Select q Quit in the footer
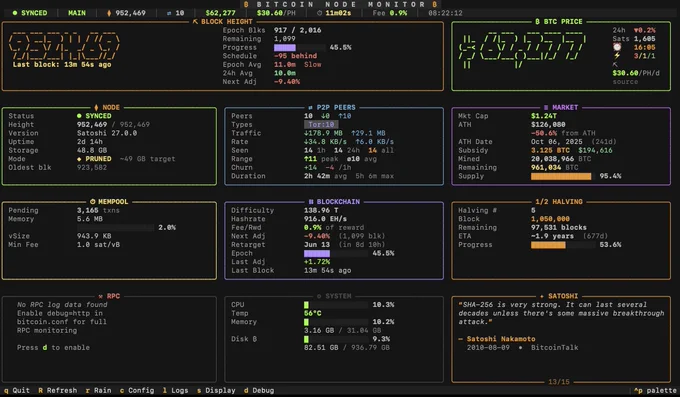 click(x=17, y=390)
